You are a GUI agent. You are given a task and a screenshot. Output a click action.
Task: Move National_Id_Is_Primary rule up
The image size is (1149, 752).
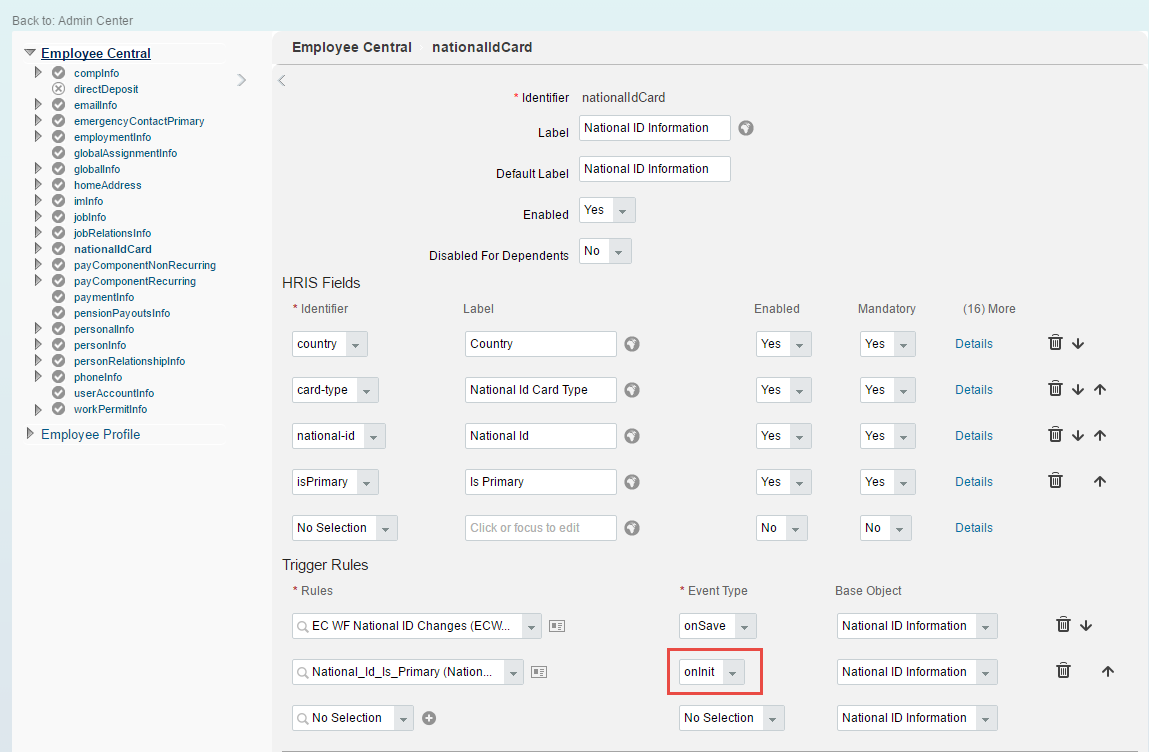1108,671
